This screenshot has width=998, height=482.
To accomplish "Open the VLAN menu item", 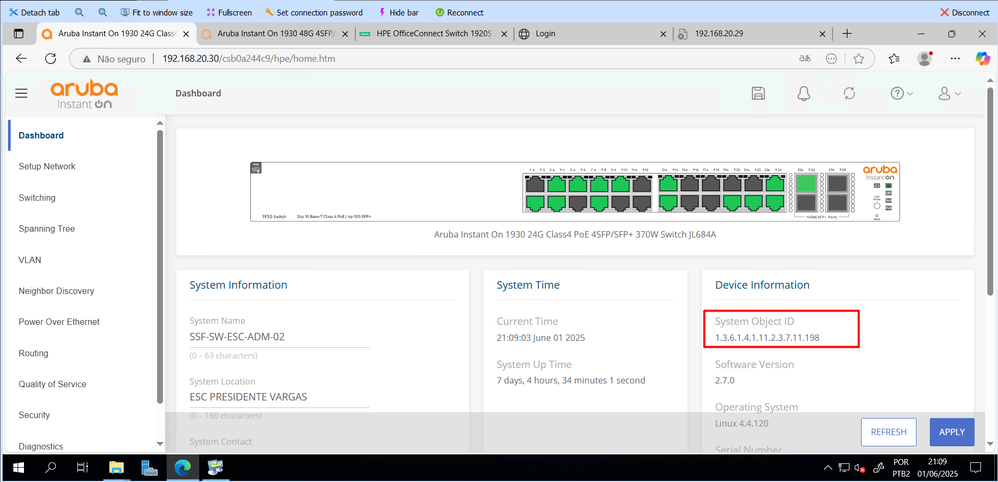I will [30, 260].
